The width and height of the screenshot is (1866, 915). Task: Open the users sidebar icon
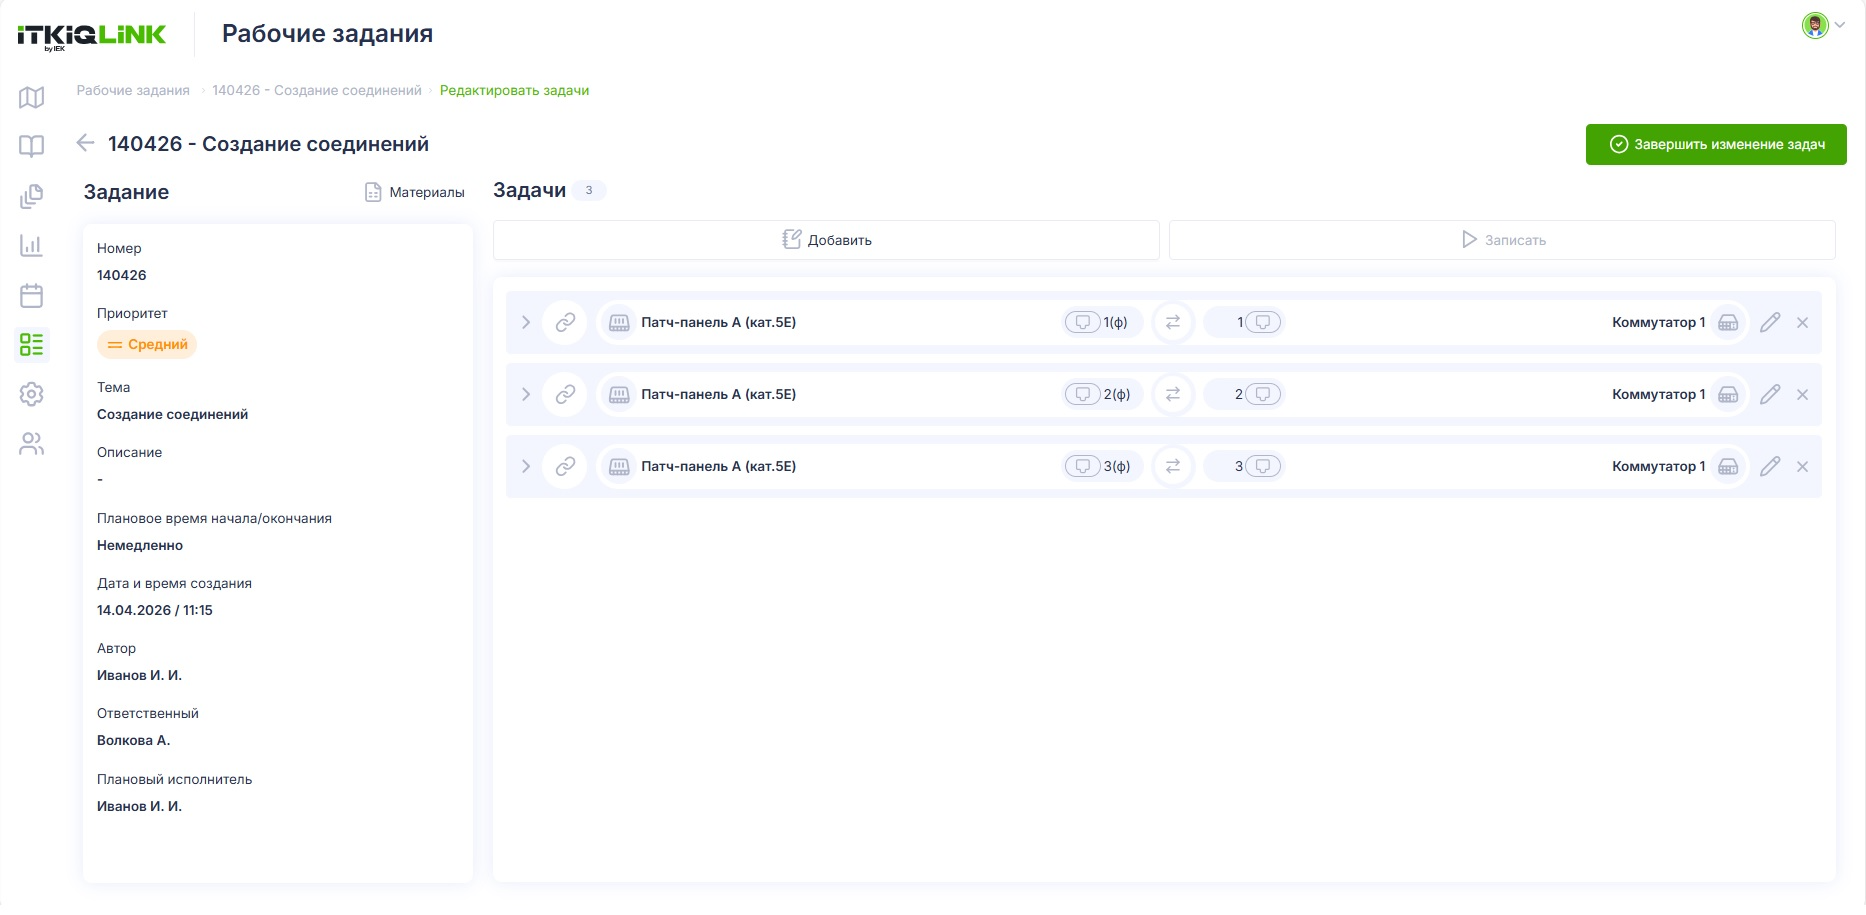(32, 444)
